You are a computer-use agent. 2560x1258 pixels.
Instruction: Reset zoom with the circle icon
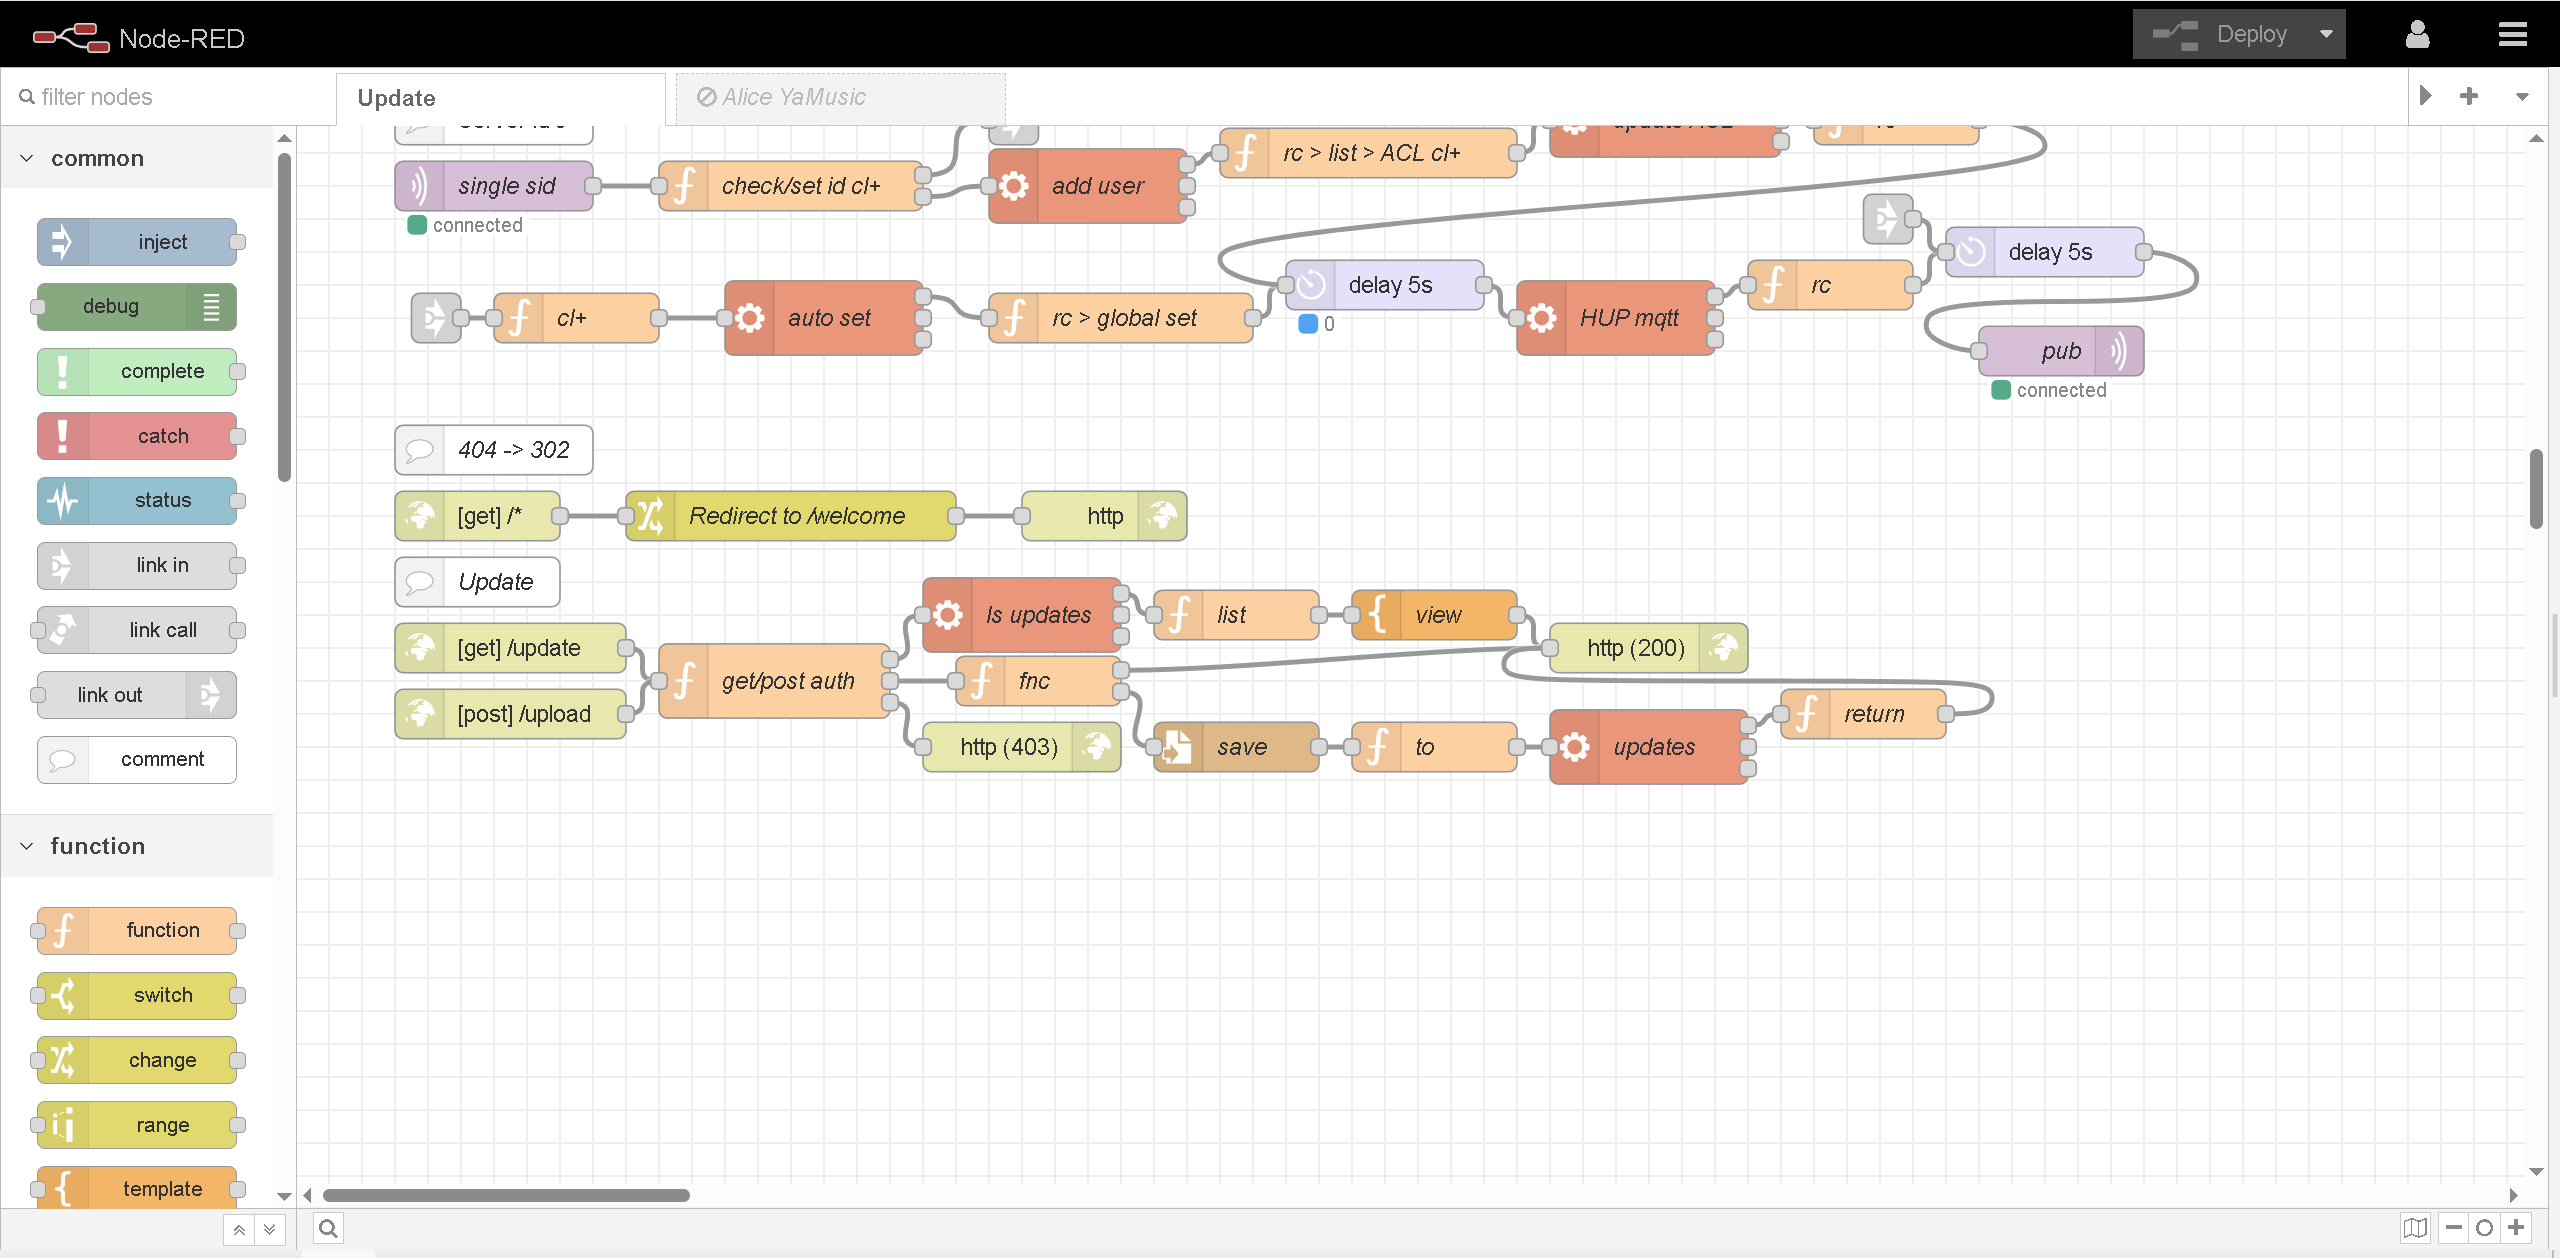coord(2485,1228)
